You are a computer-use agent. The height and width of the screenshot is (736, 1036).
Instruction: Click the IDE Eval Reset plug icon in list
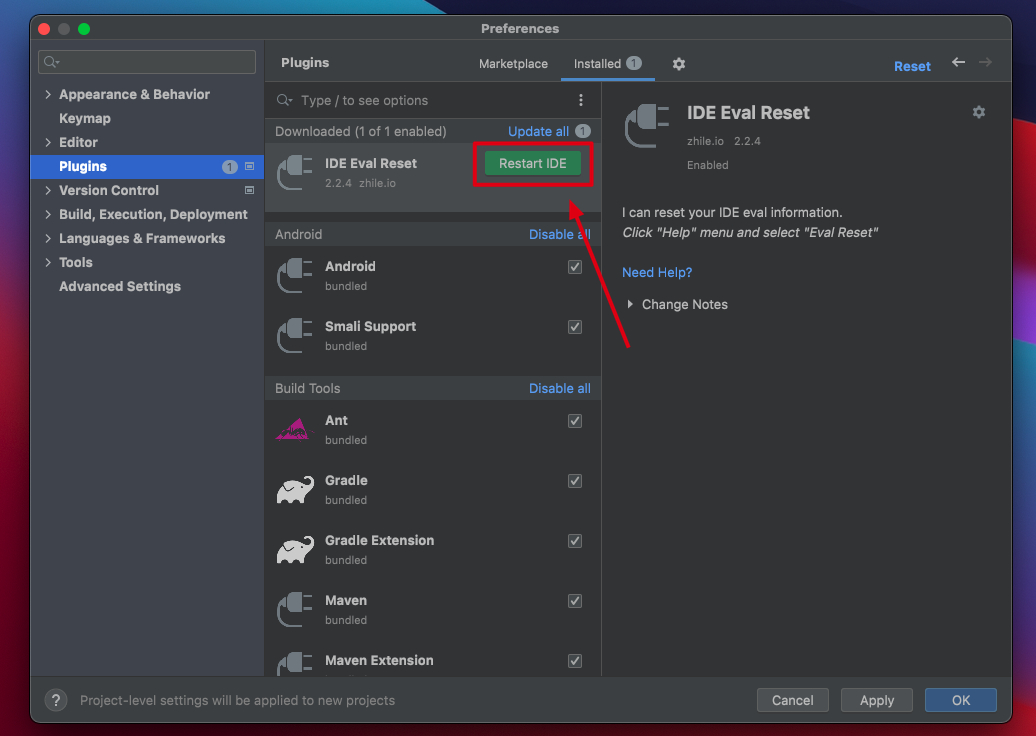point(295,172)
